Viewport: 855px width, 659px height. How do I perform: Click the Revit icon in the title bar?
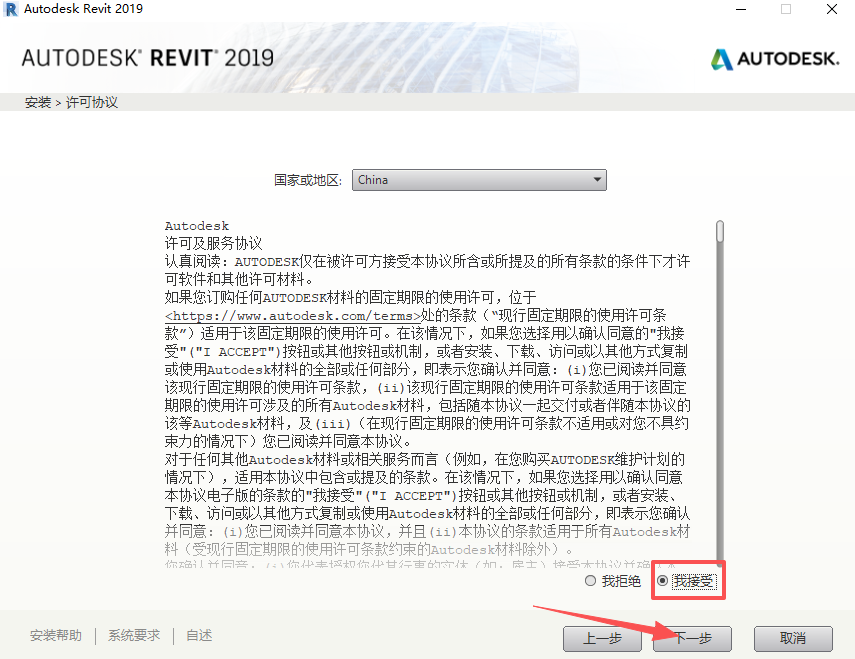(x=12, y=9)
